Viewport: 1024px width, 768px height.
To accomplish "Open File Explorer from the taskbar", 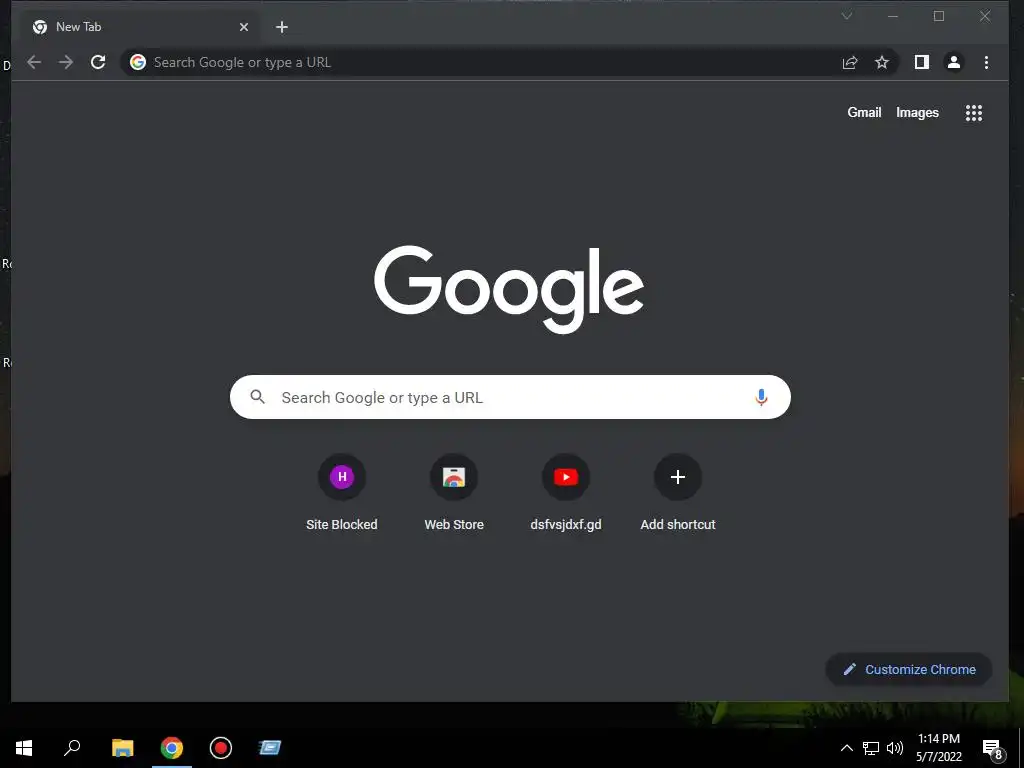I will (122, 748).
